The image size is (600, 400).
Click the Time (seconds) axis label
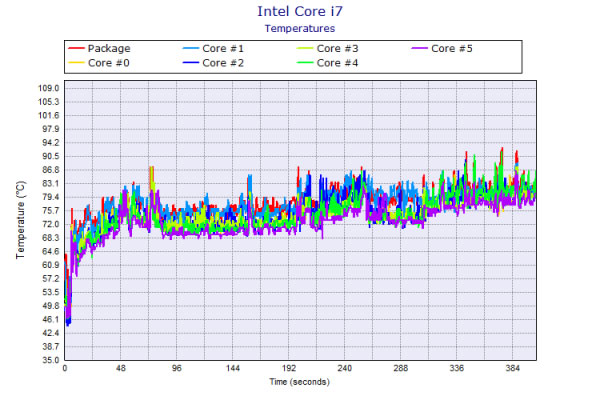[x=300, y=382]
